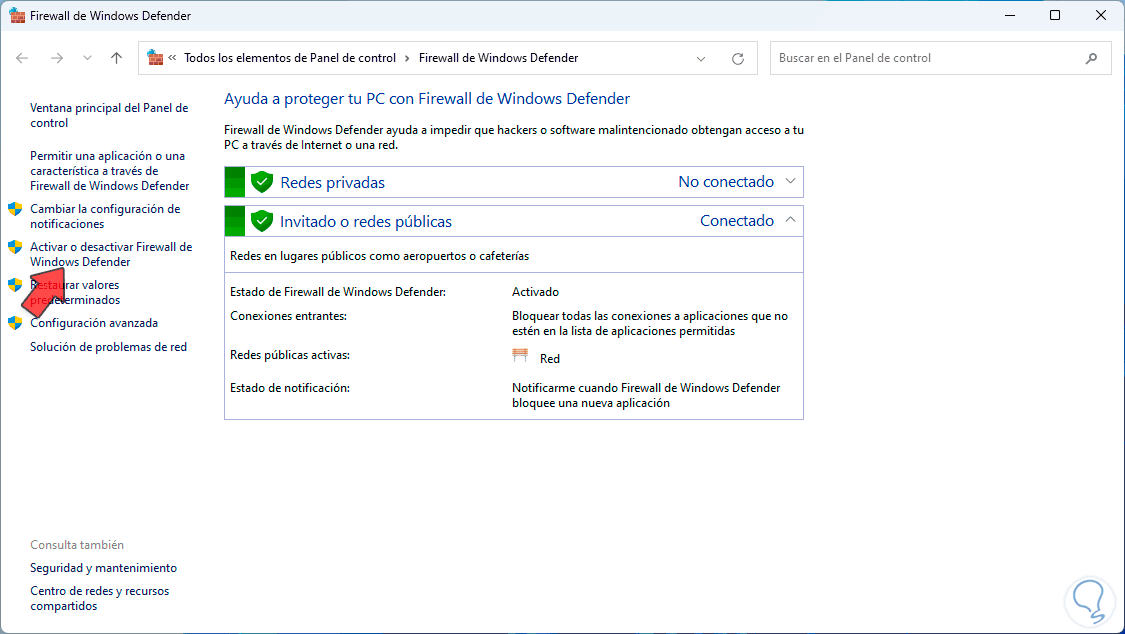Click the Redes privadas header text

(x=332, y=183)
